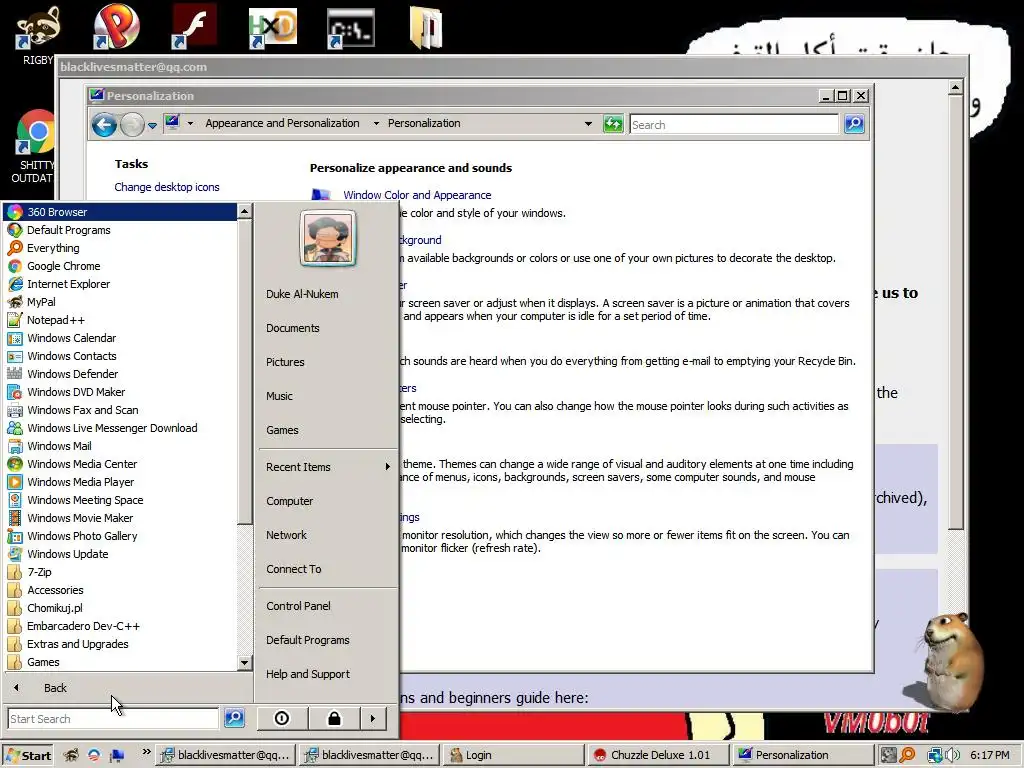
Task: Click the search magnifier in Personalization window
Action: pyautogui.click(x=854, y=123)
